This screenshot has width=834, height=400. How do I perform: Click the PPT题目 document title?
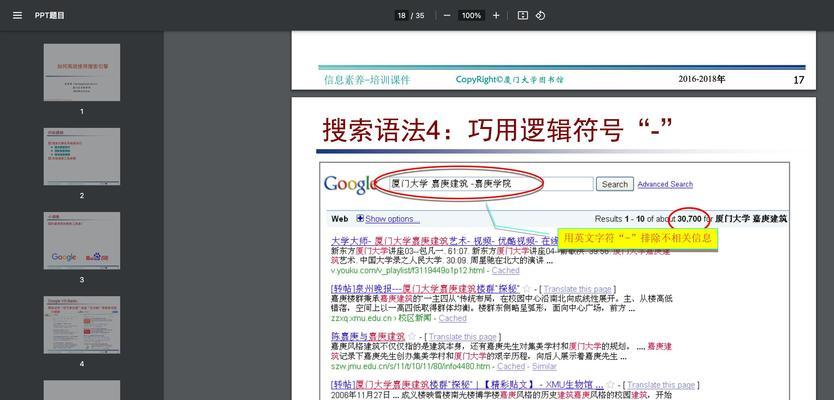tap(49, 15)
